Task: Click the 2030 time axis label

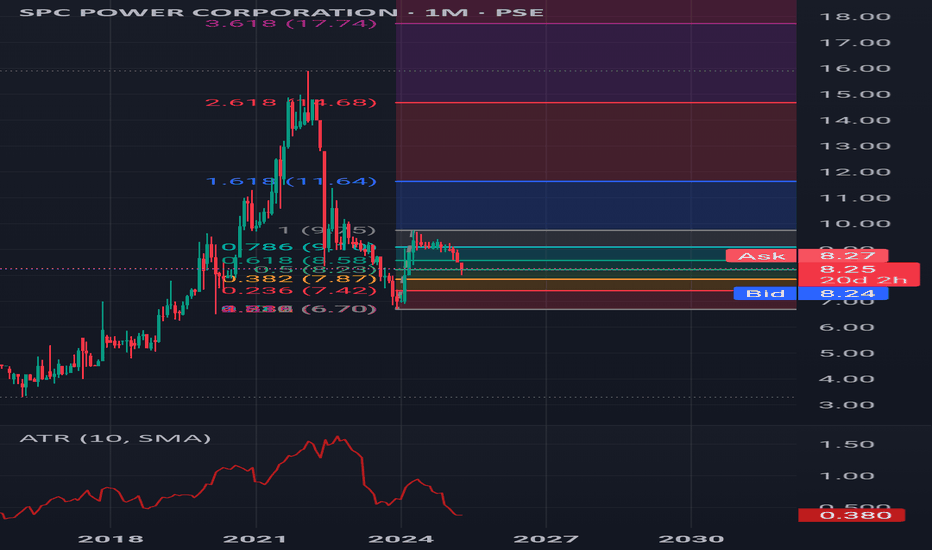Action: [691, 539]
